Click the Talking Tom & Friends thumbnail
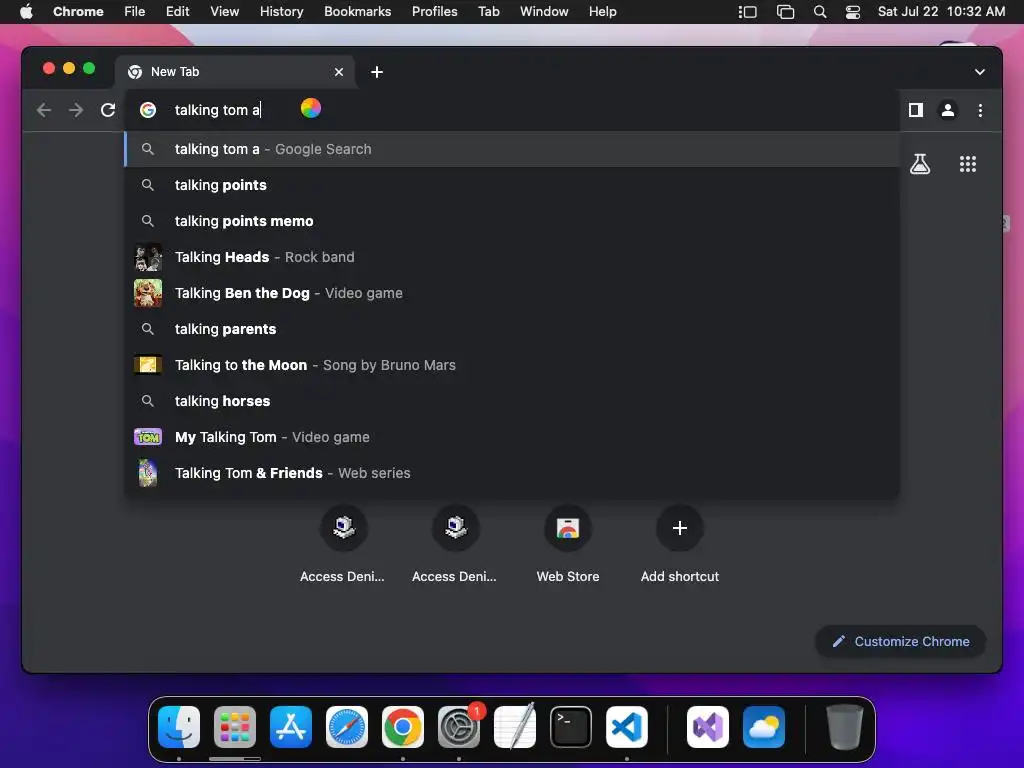This screenshot has height=768, width=1024. [148, 472]
